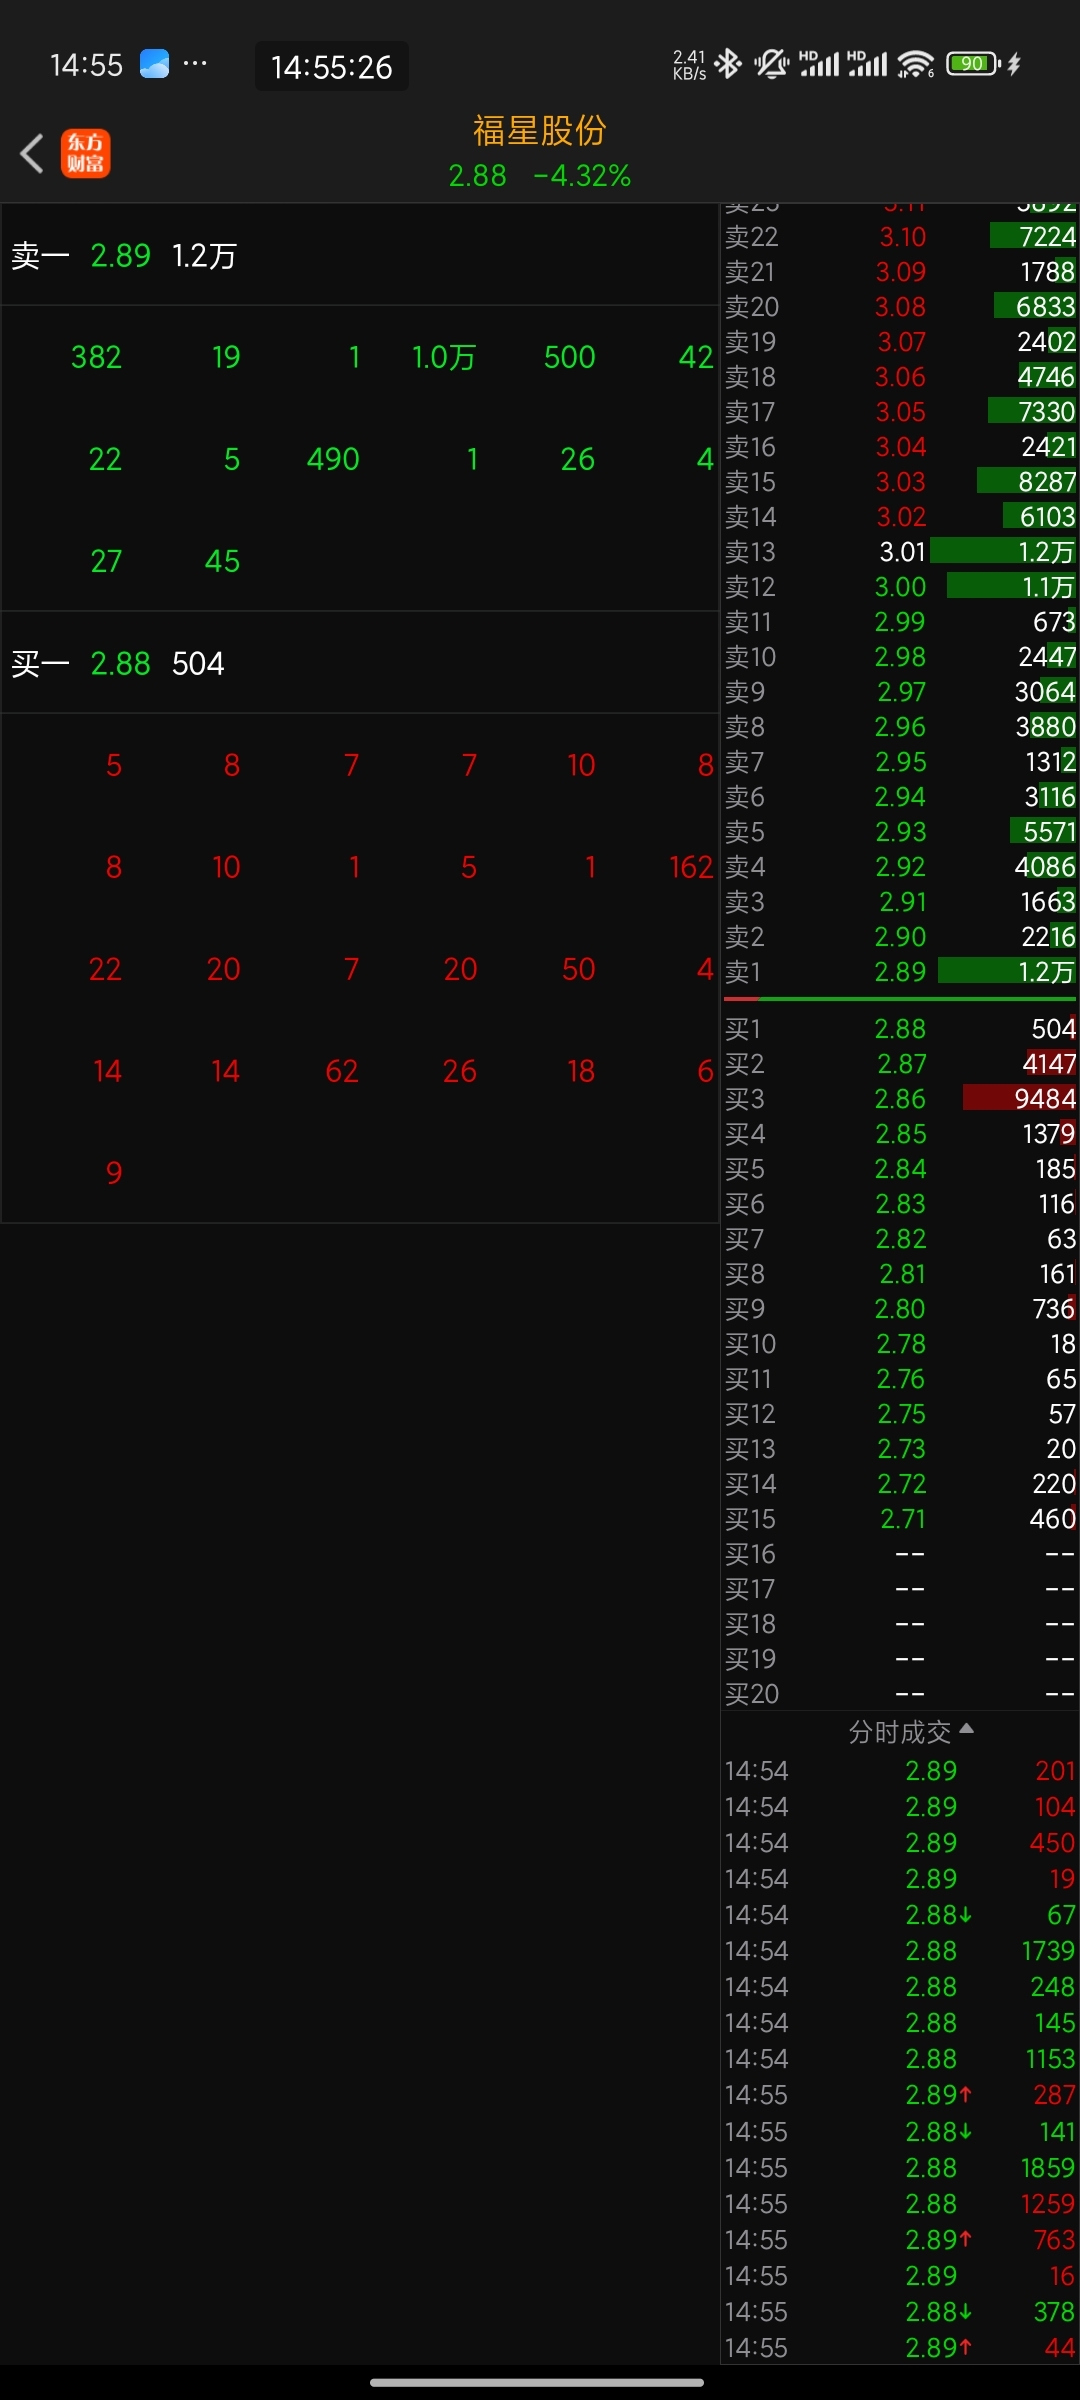The image size is (1080, 2400).
Task: Tap the 卖8 row at 2.96
Action: coord(900,727)
